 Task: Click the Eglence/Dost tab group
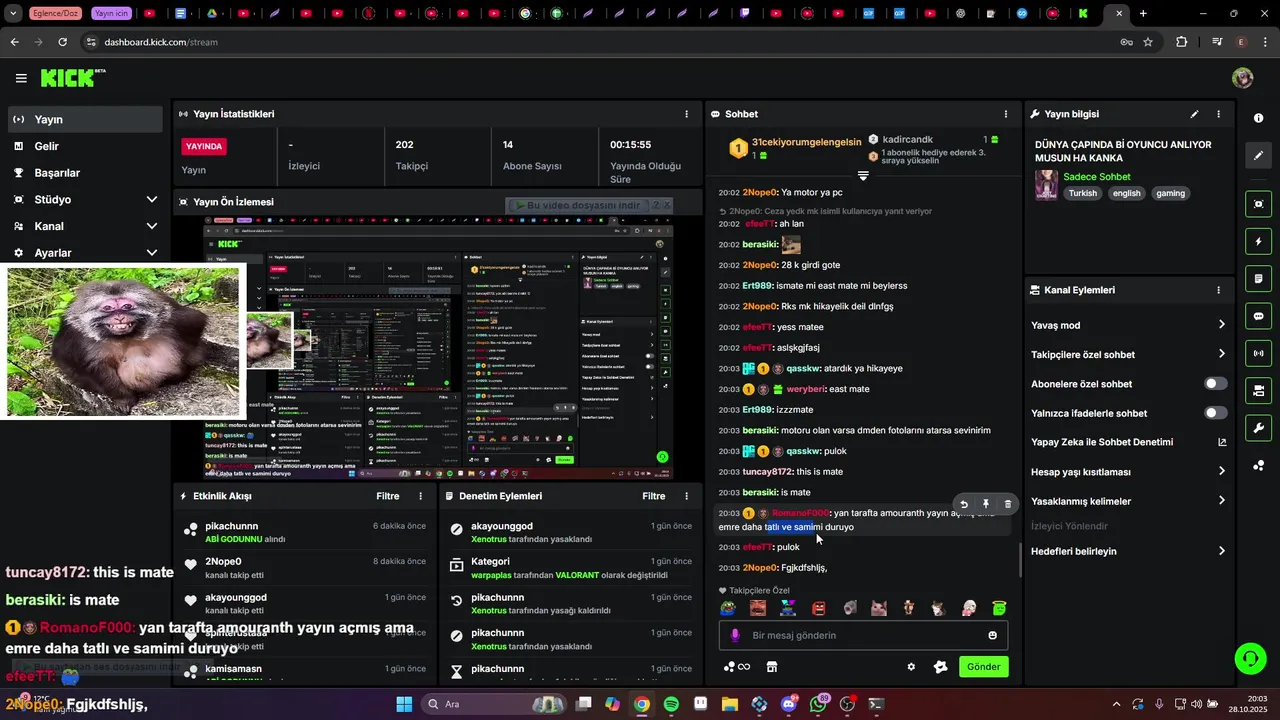tap(56, 14)
